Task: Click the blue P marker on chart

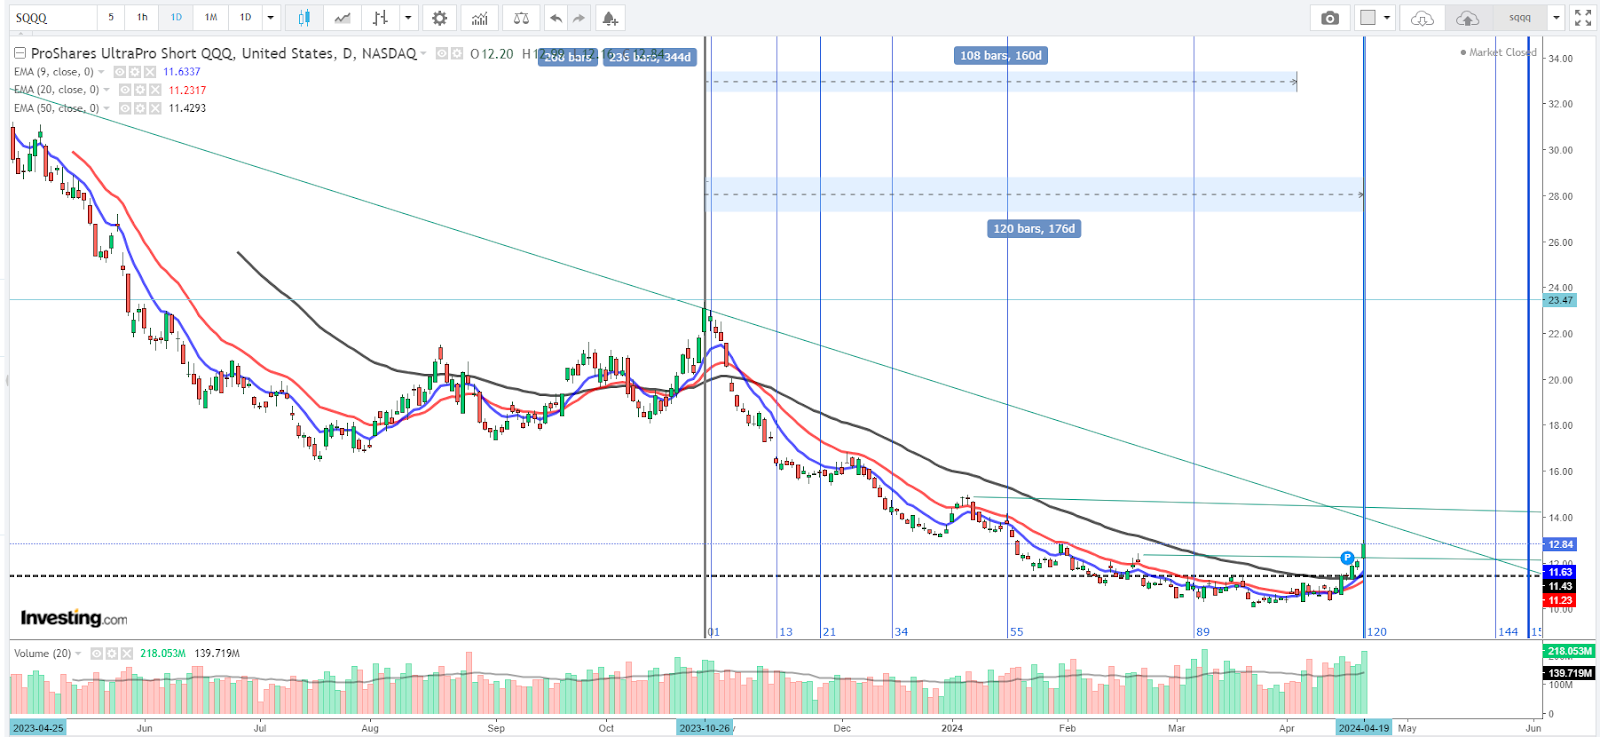Action: coord(1347,558)
